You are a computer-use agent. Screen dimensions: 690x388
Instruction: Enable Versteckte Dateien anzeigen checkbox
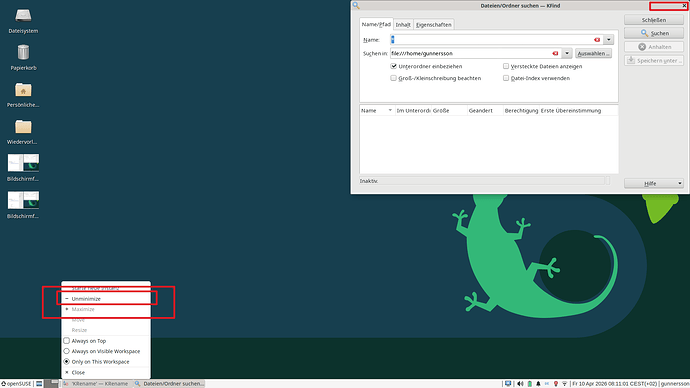tap(506, 66)
